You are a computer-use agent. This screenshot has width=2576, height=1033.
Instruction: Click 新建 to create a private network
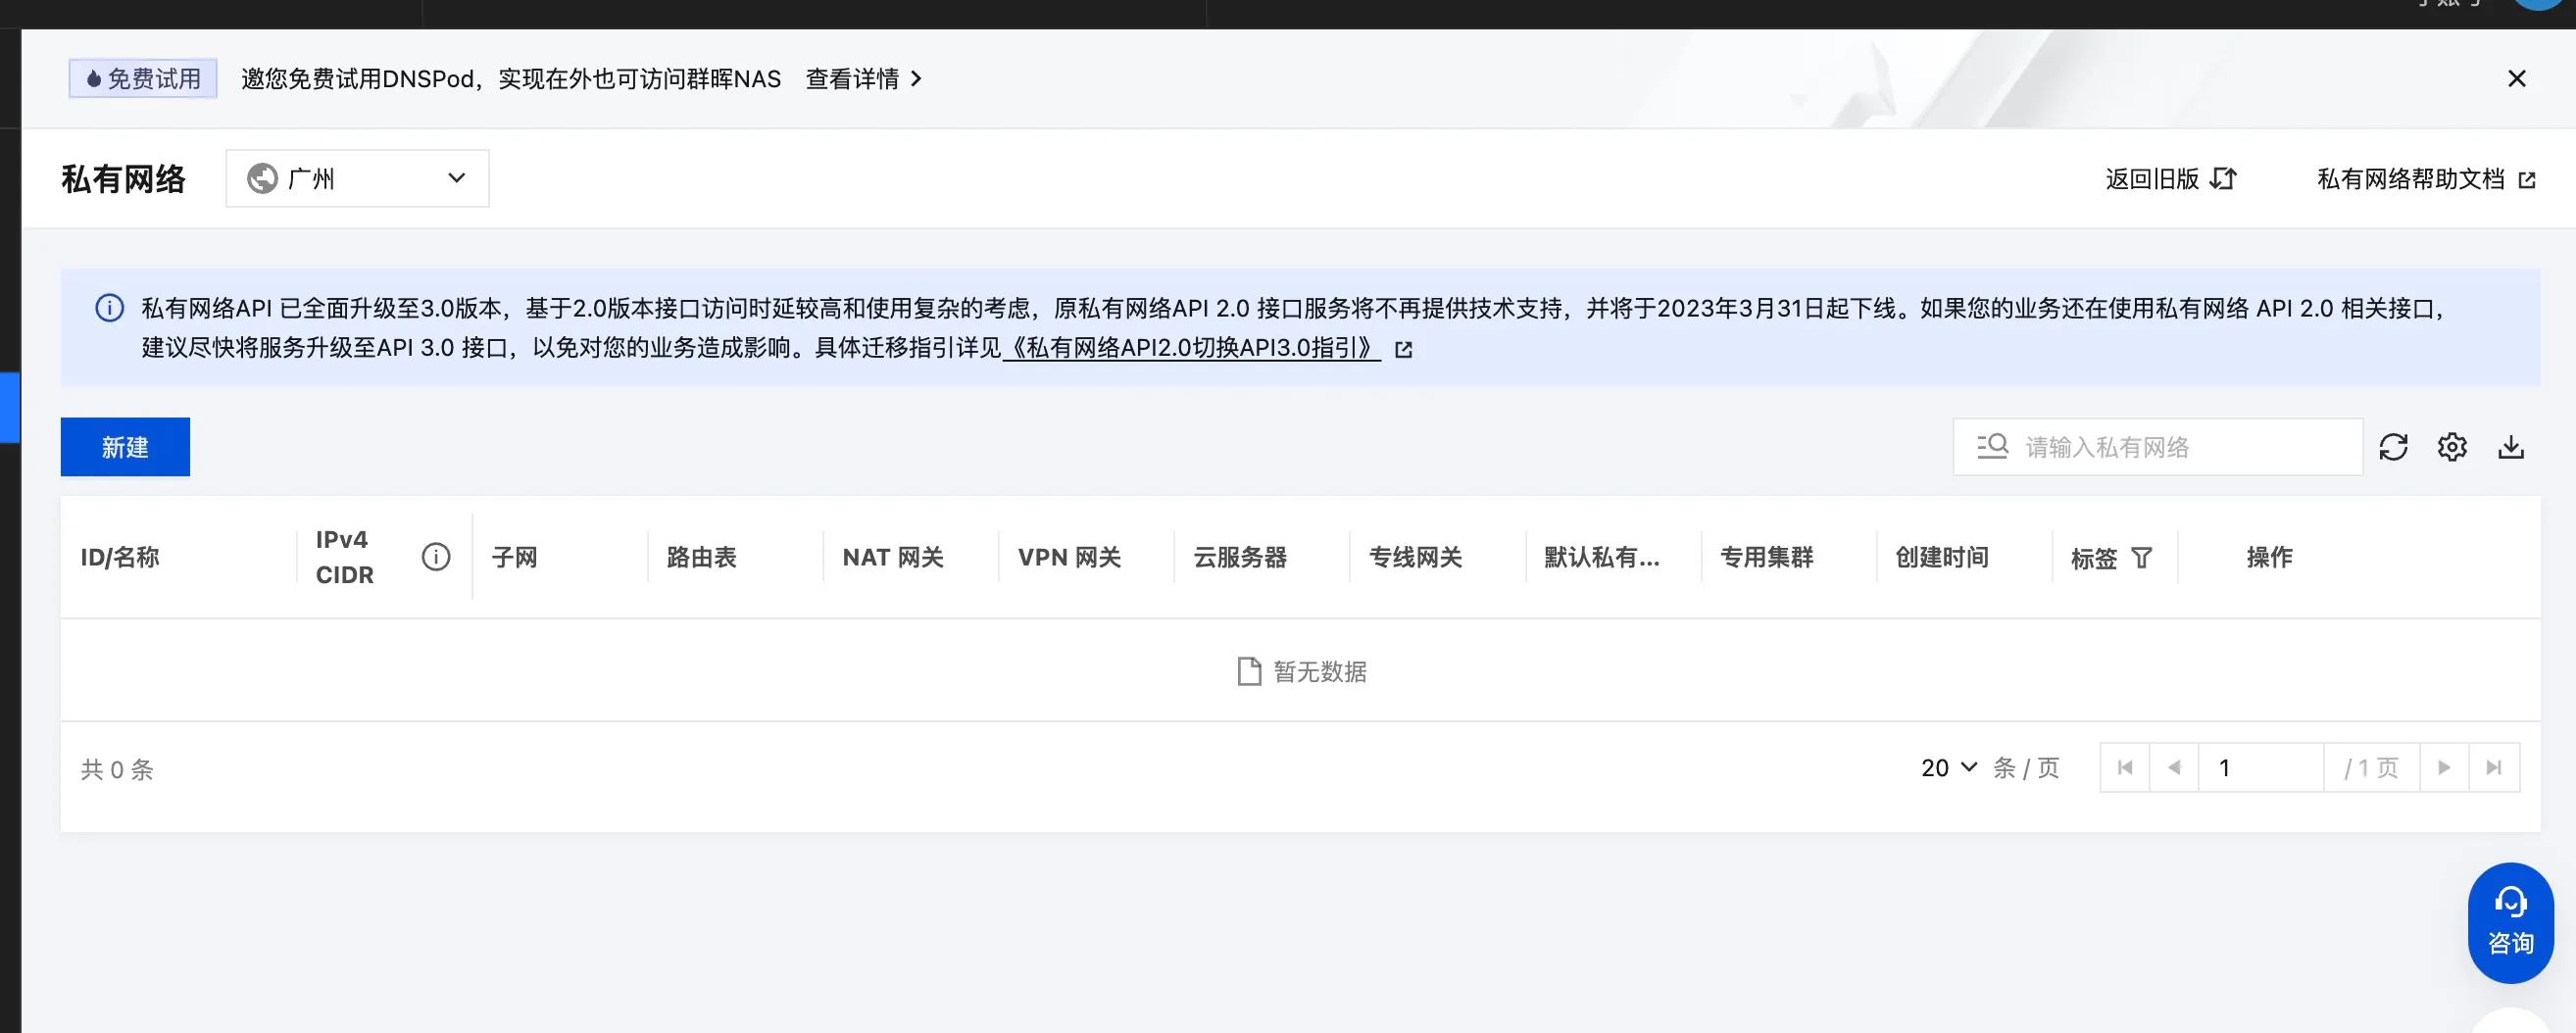pos(125,447)
